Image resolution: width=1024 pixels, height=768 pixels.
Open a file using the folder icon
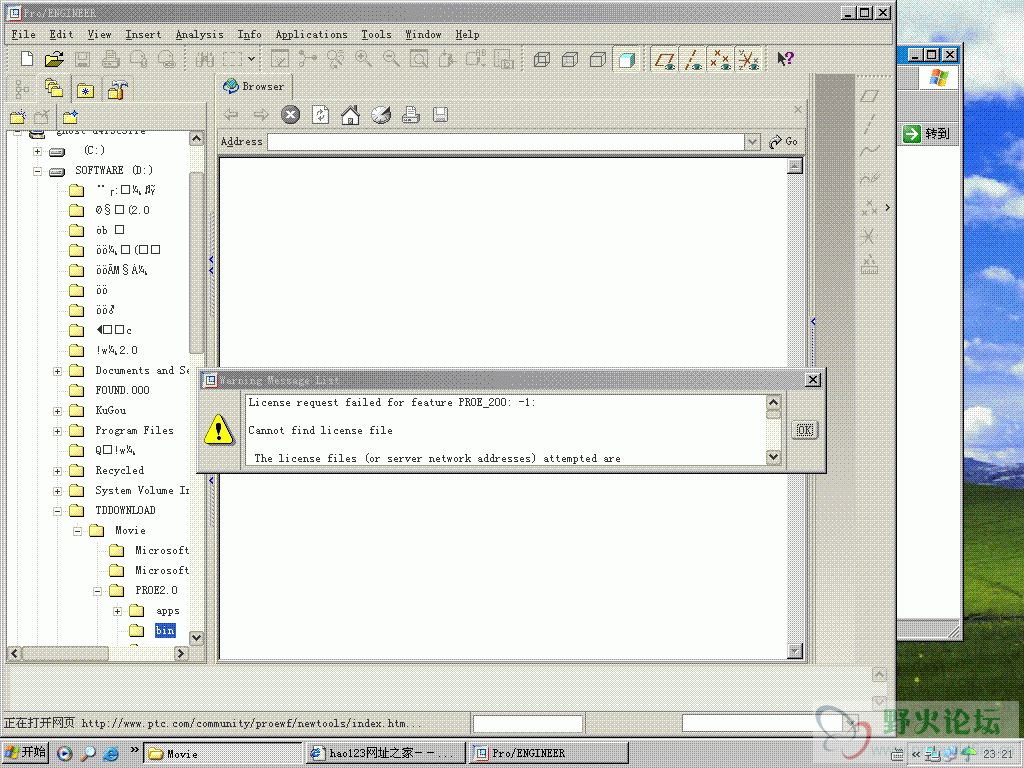click(x=54, y=59)
